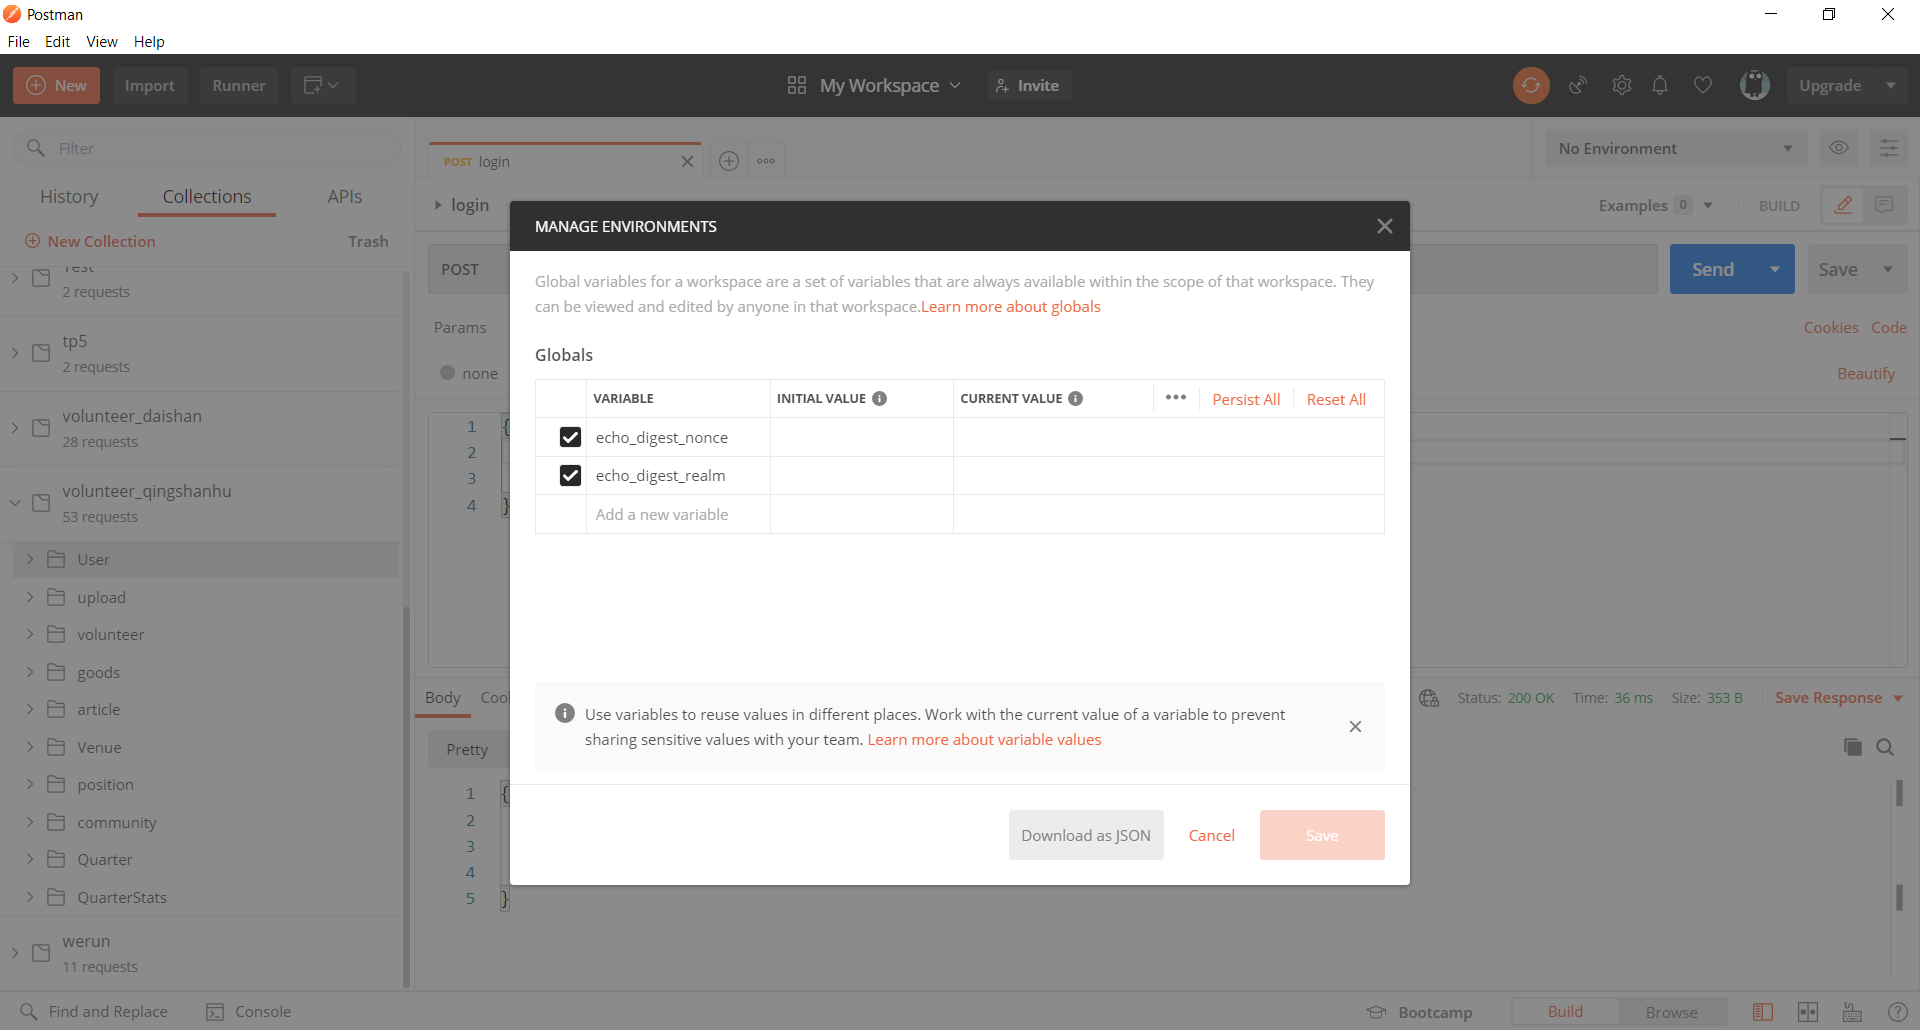This screenshot has height=1030, width=1920.
Task: Open the notifications bell icon
Action: pos(1660,86)
